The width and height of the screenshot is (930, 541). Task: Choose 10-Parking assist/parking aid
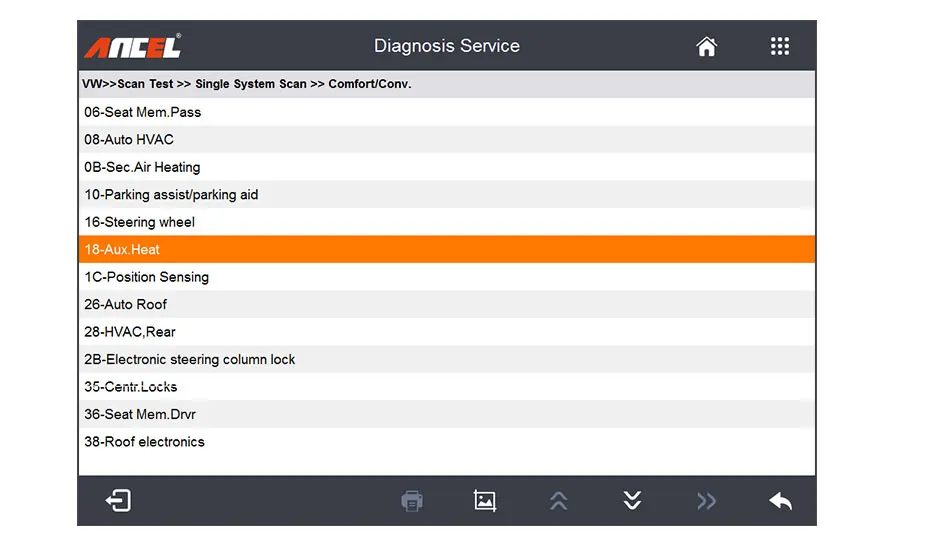171,195
